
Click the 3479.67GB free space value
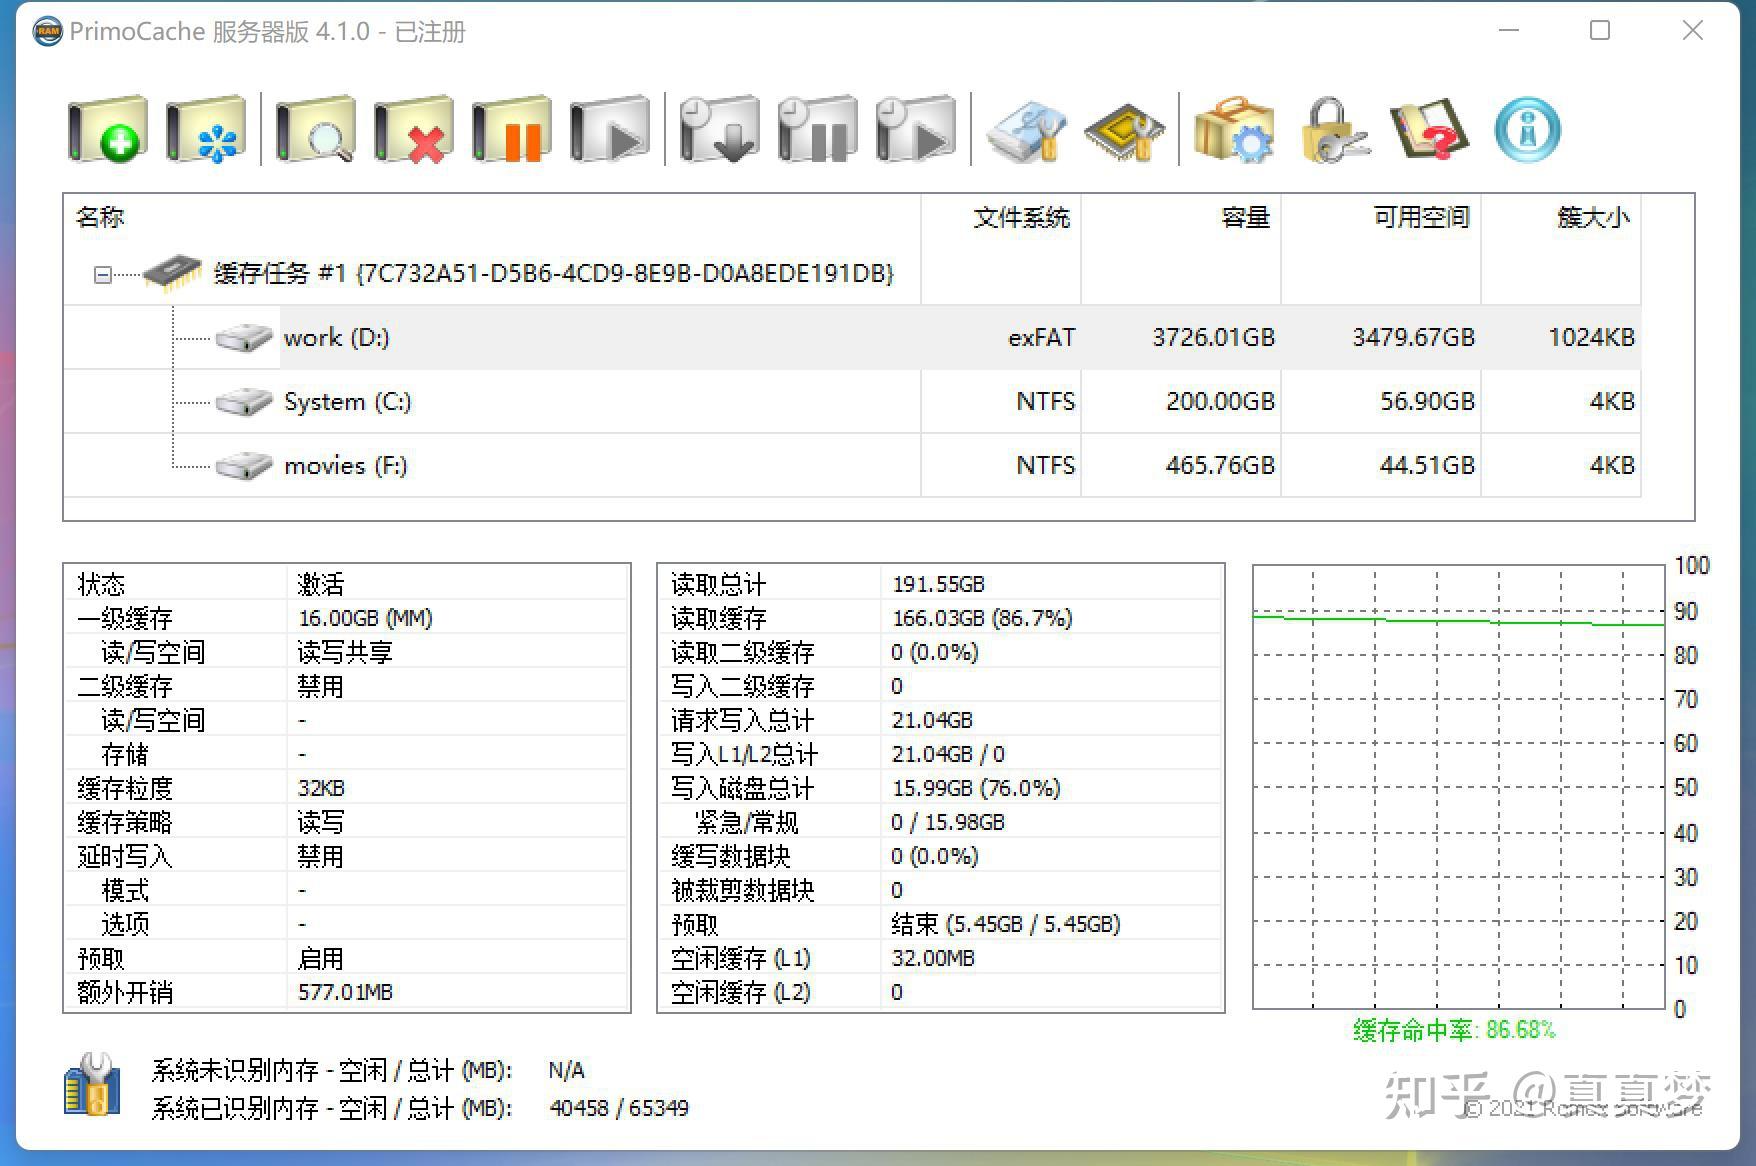coord(1413,337)
